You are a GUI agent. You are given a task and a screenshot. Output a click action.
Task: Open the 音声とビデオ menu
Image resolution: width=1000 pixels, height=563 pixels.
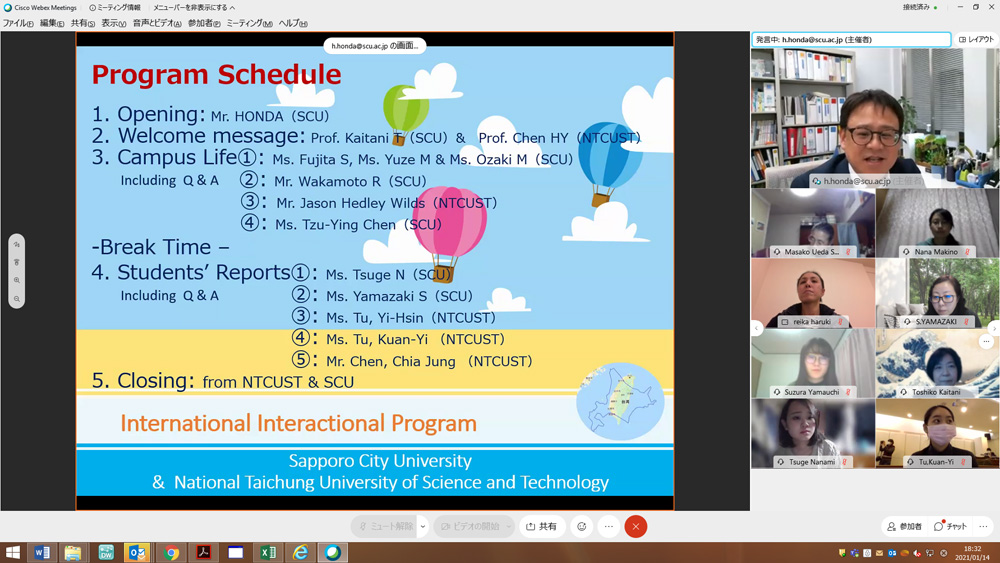pyautogui.click(x=157, y=24)
